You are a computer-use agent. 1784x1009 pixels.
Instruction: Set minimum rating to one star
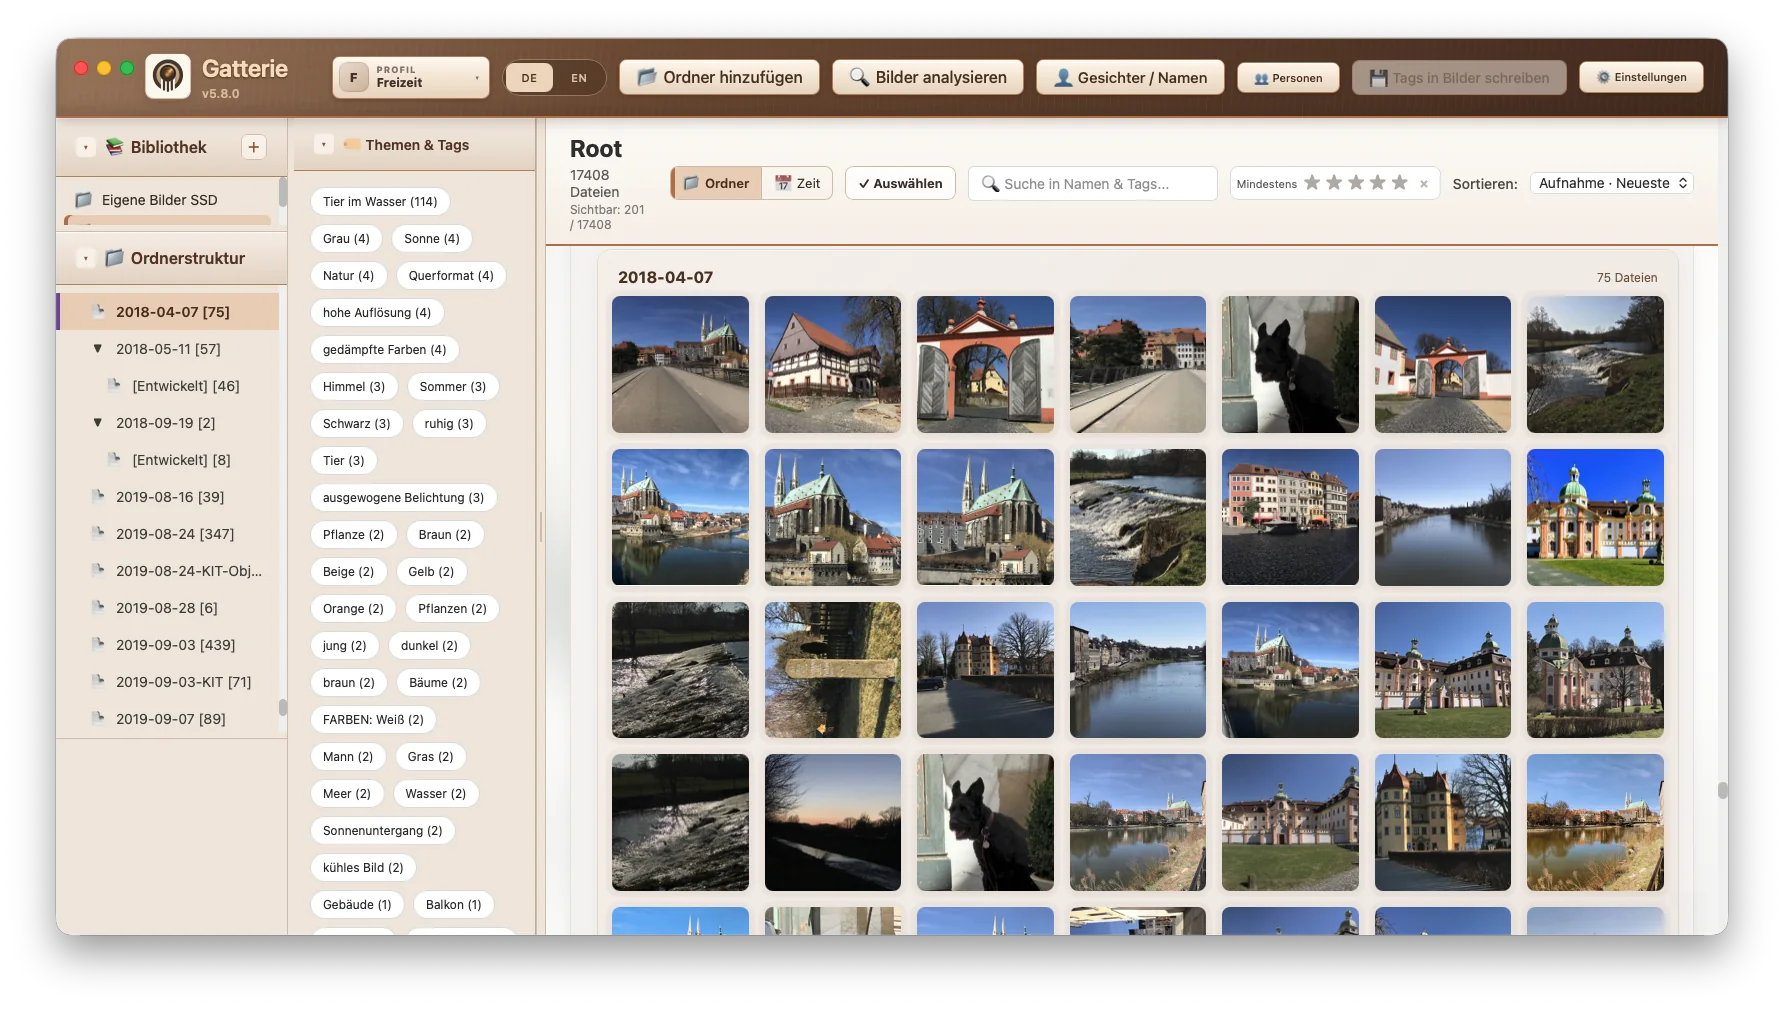tap(1312, 183)
